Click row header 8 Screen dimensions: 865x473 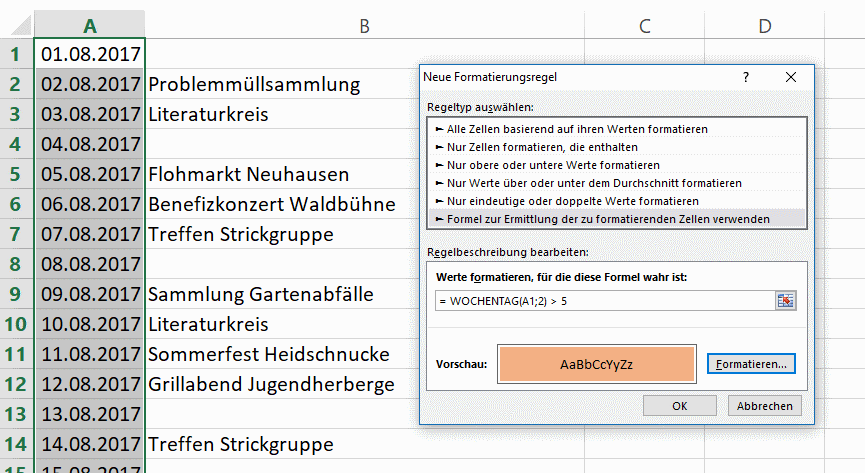click(x=15, y=265)
